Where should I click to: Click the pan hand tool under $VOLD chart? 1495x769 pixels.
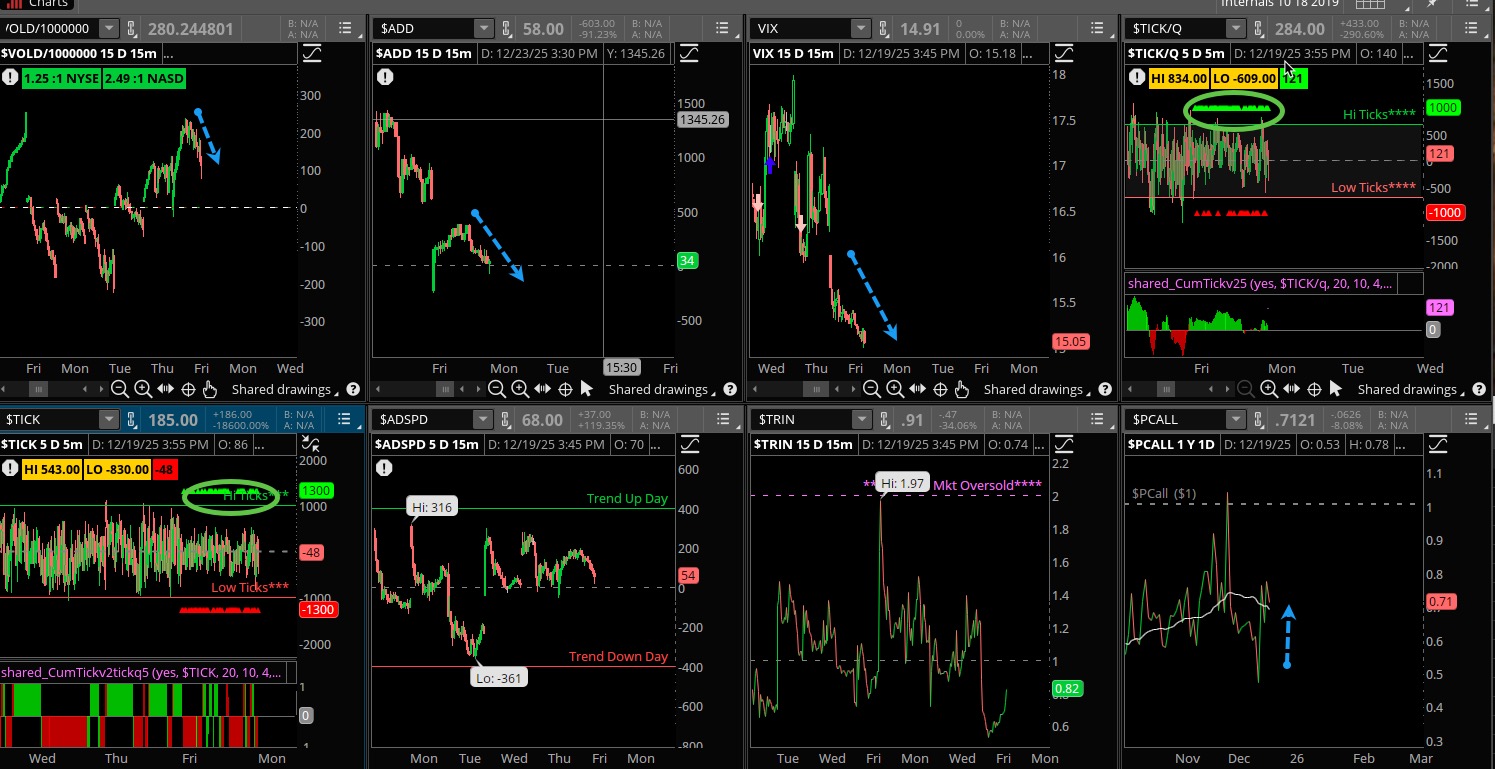(210, 389)
